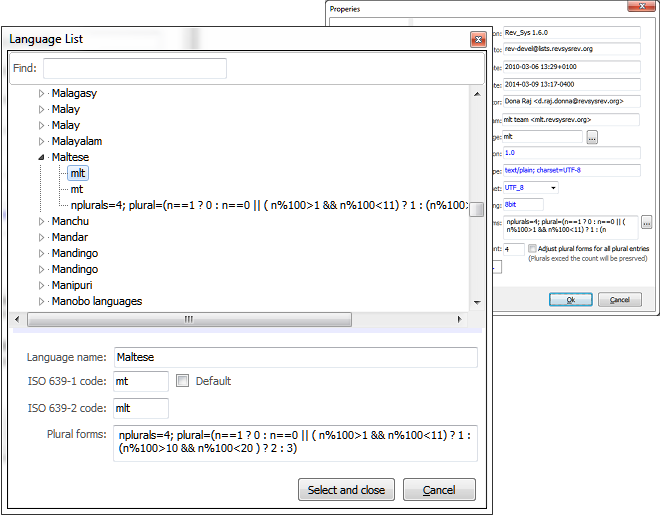Screen dimensions: 663x516
Task: Open plural forms browse button in Properties
Action: tap(647, 222)
